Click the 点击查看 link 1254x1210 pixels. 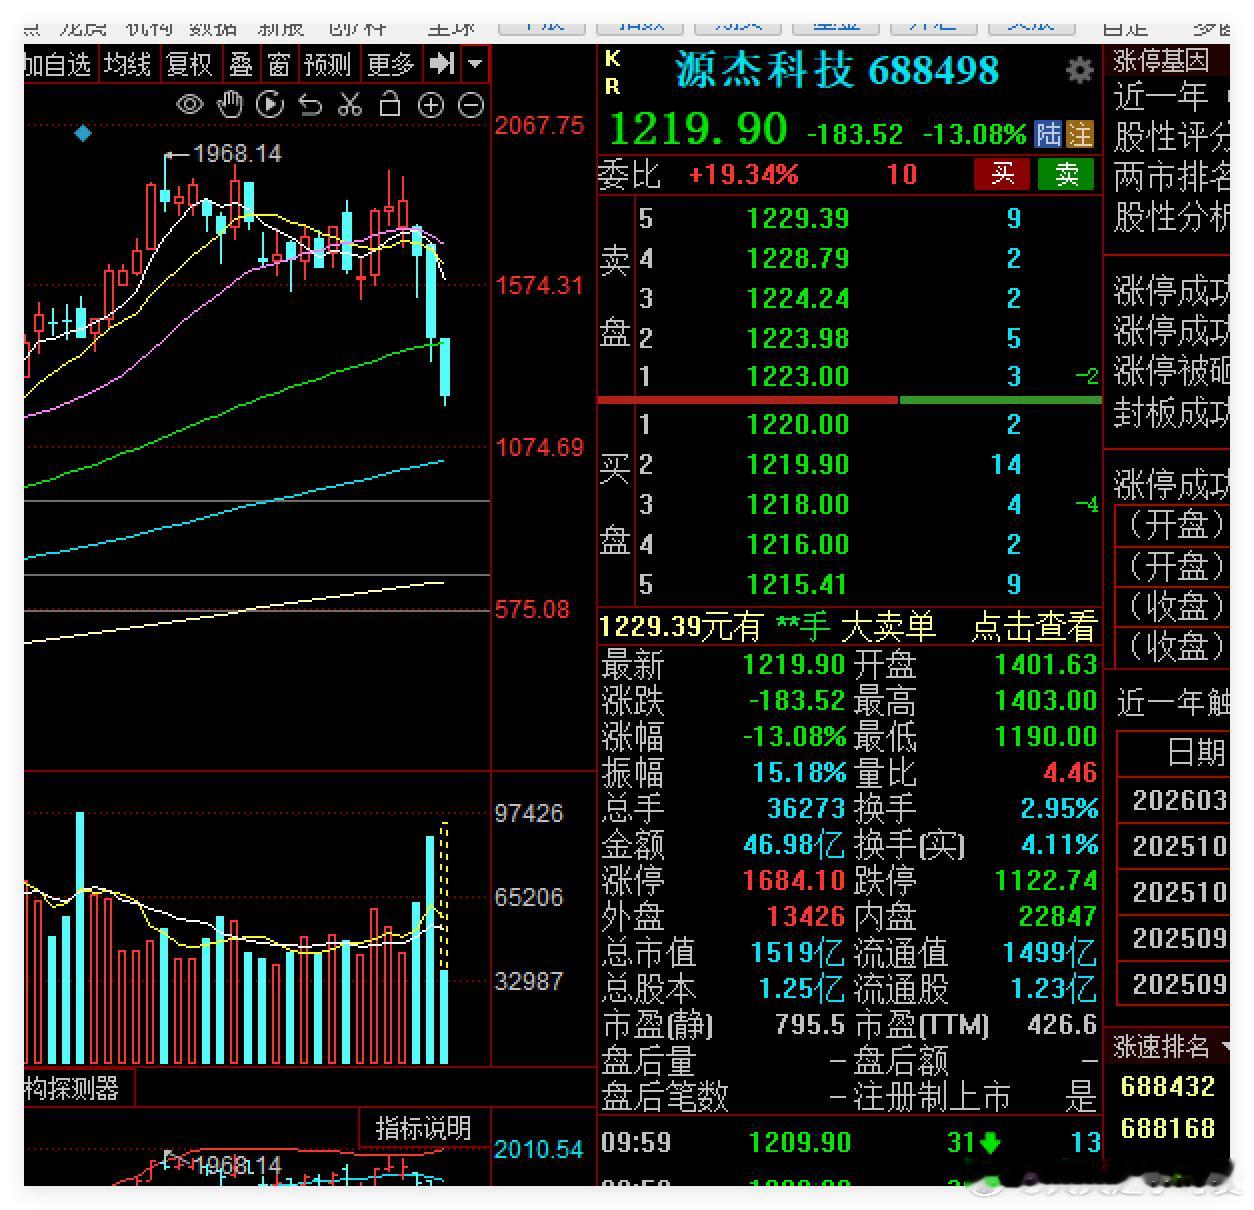(x=1034, y=627)
